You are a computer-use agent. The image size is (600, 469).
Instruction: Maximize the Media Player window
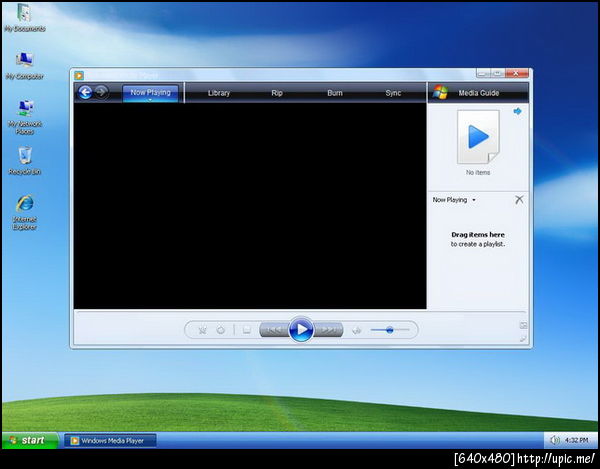pyautogui.click(x=497, y=73)
